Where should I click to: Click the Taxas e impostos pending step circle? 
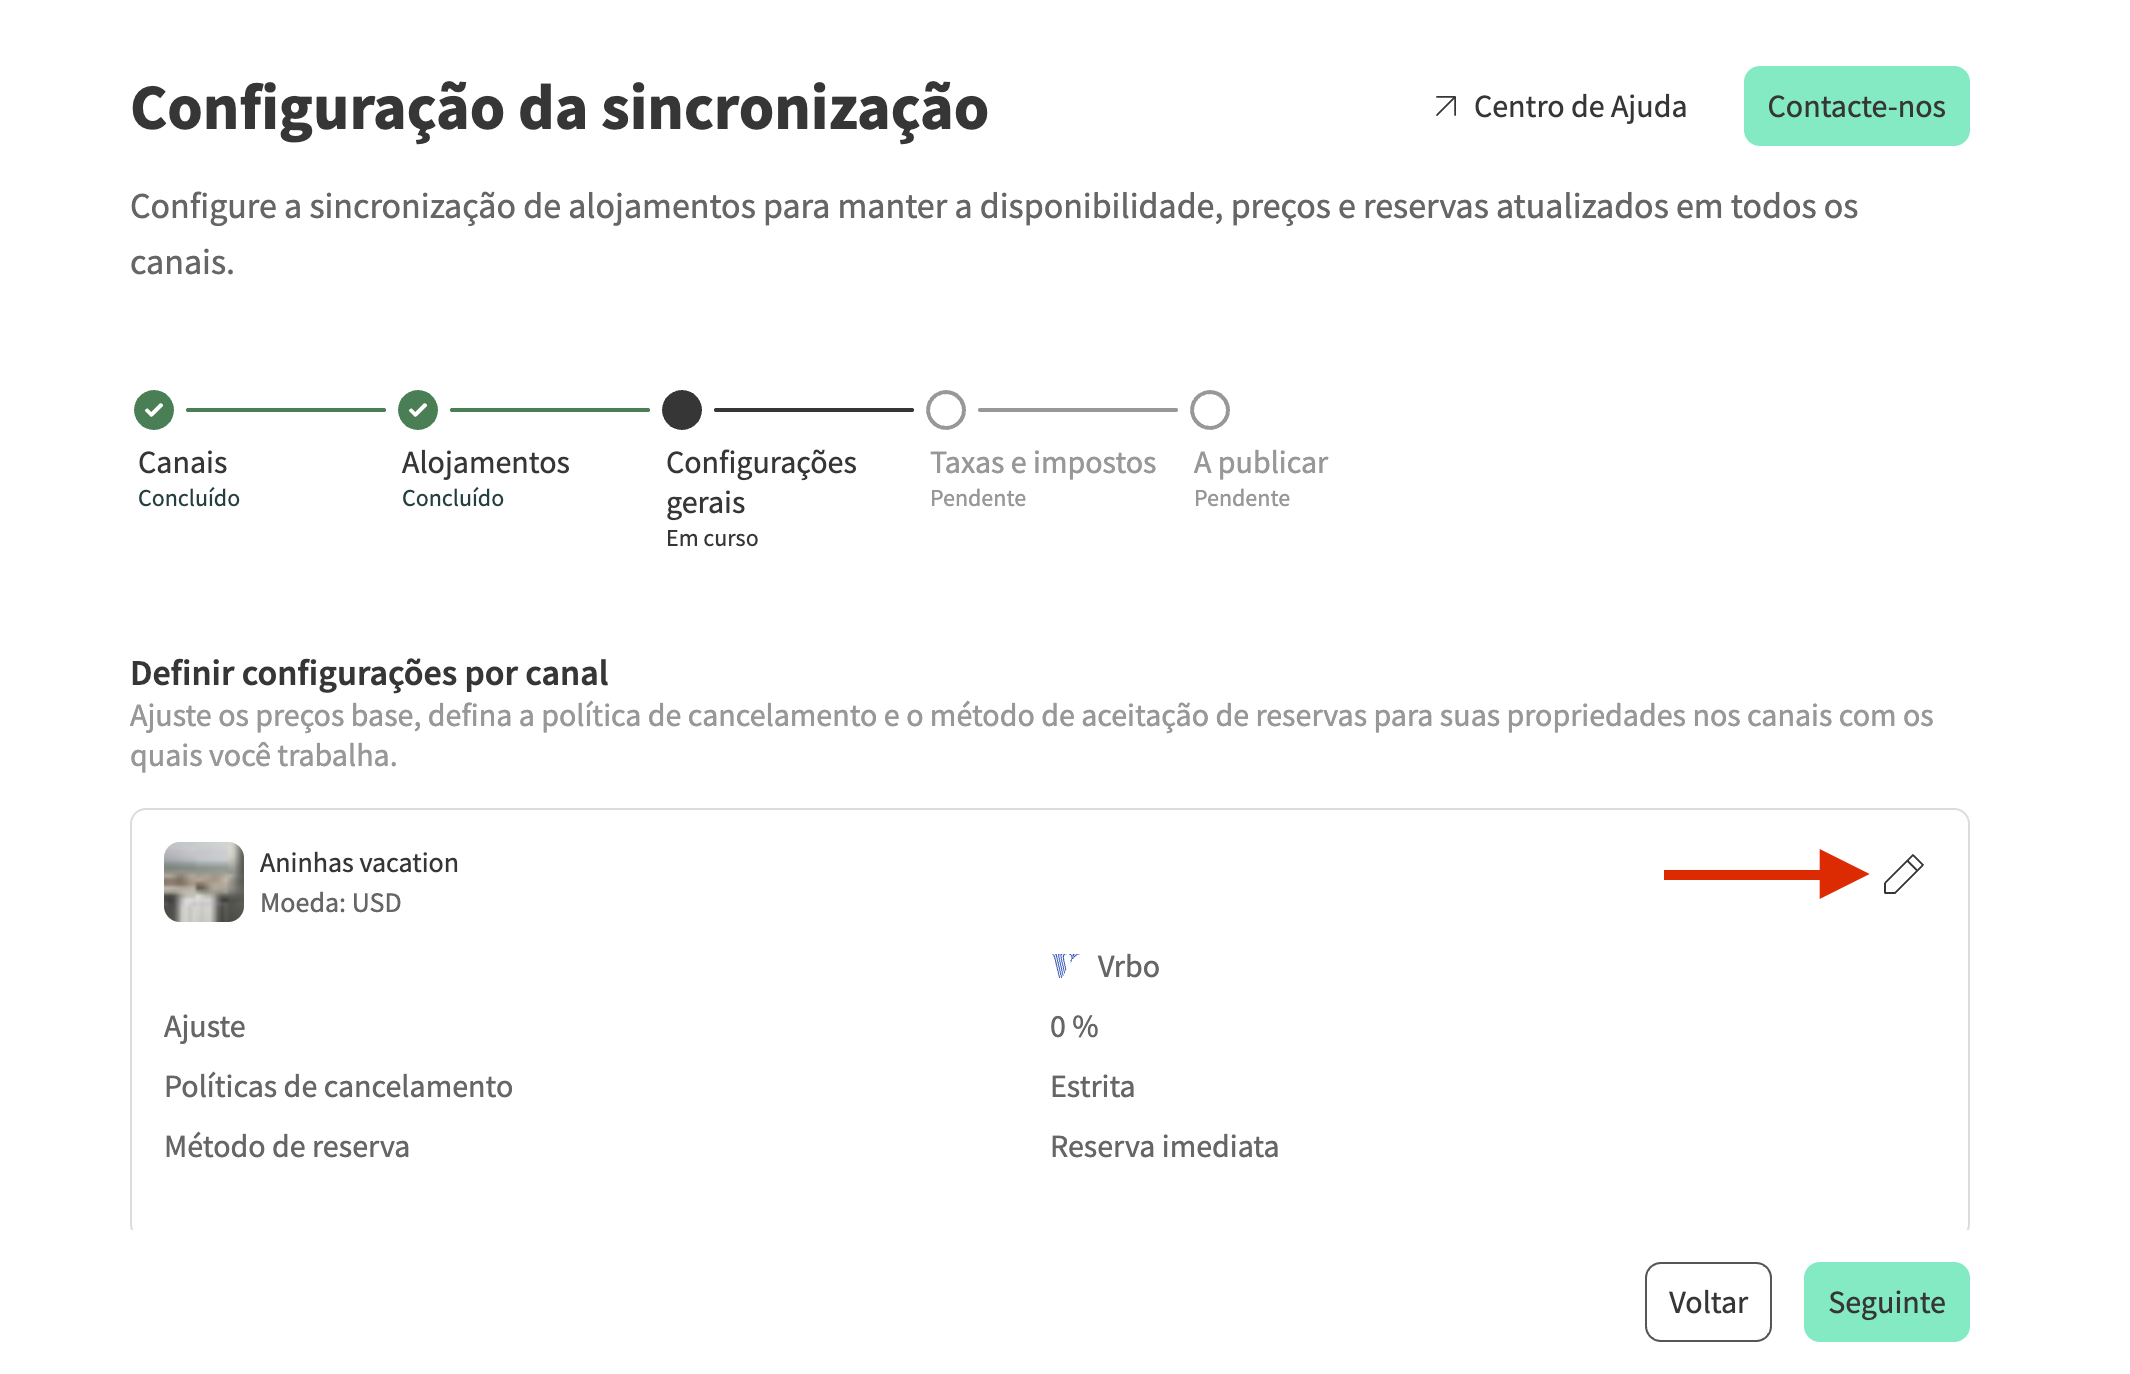[x=946, y=409]
